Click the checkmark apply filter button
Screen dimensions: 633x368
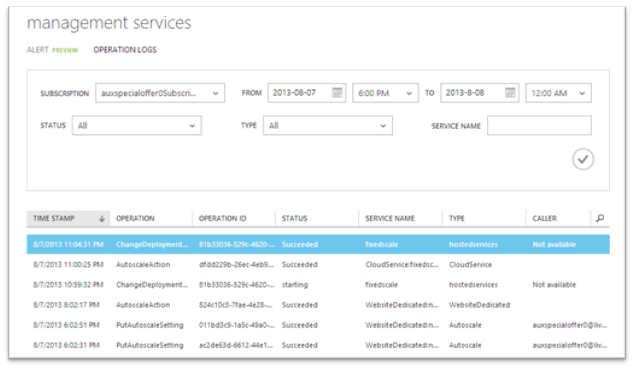[583, 159]
